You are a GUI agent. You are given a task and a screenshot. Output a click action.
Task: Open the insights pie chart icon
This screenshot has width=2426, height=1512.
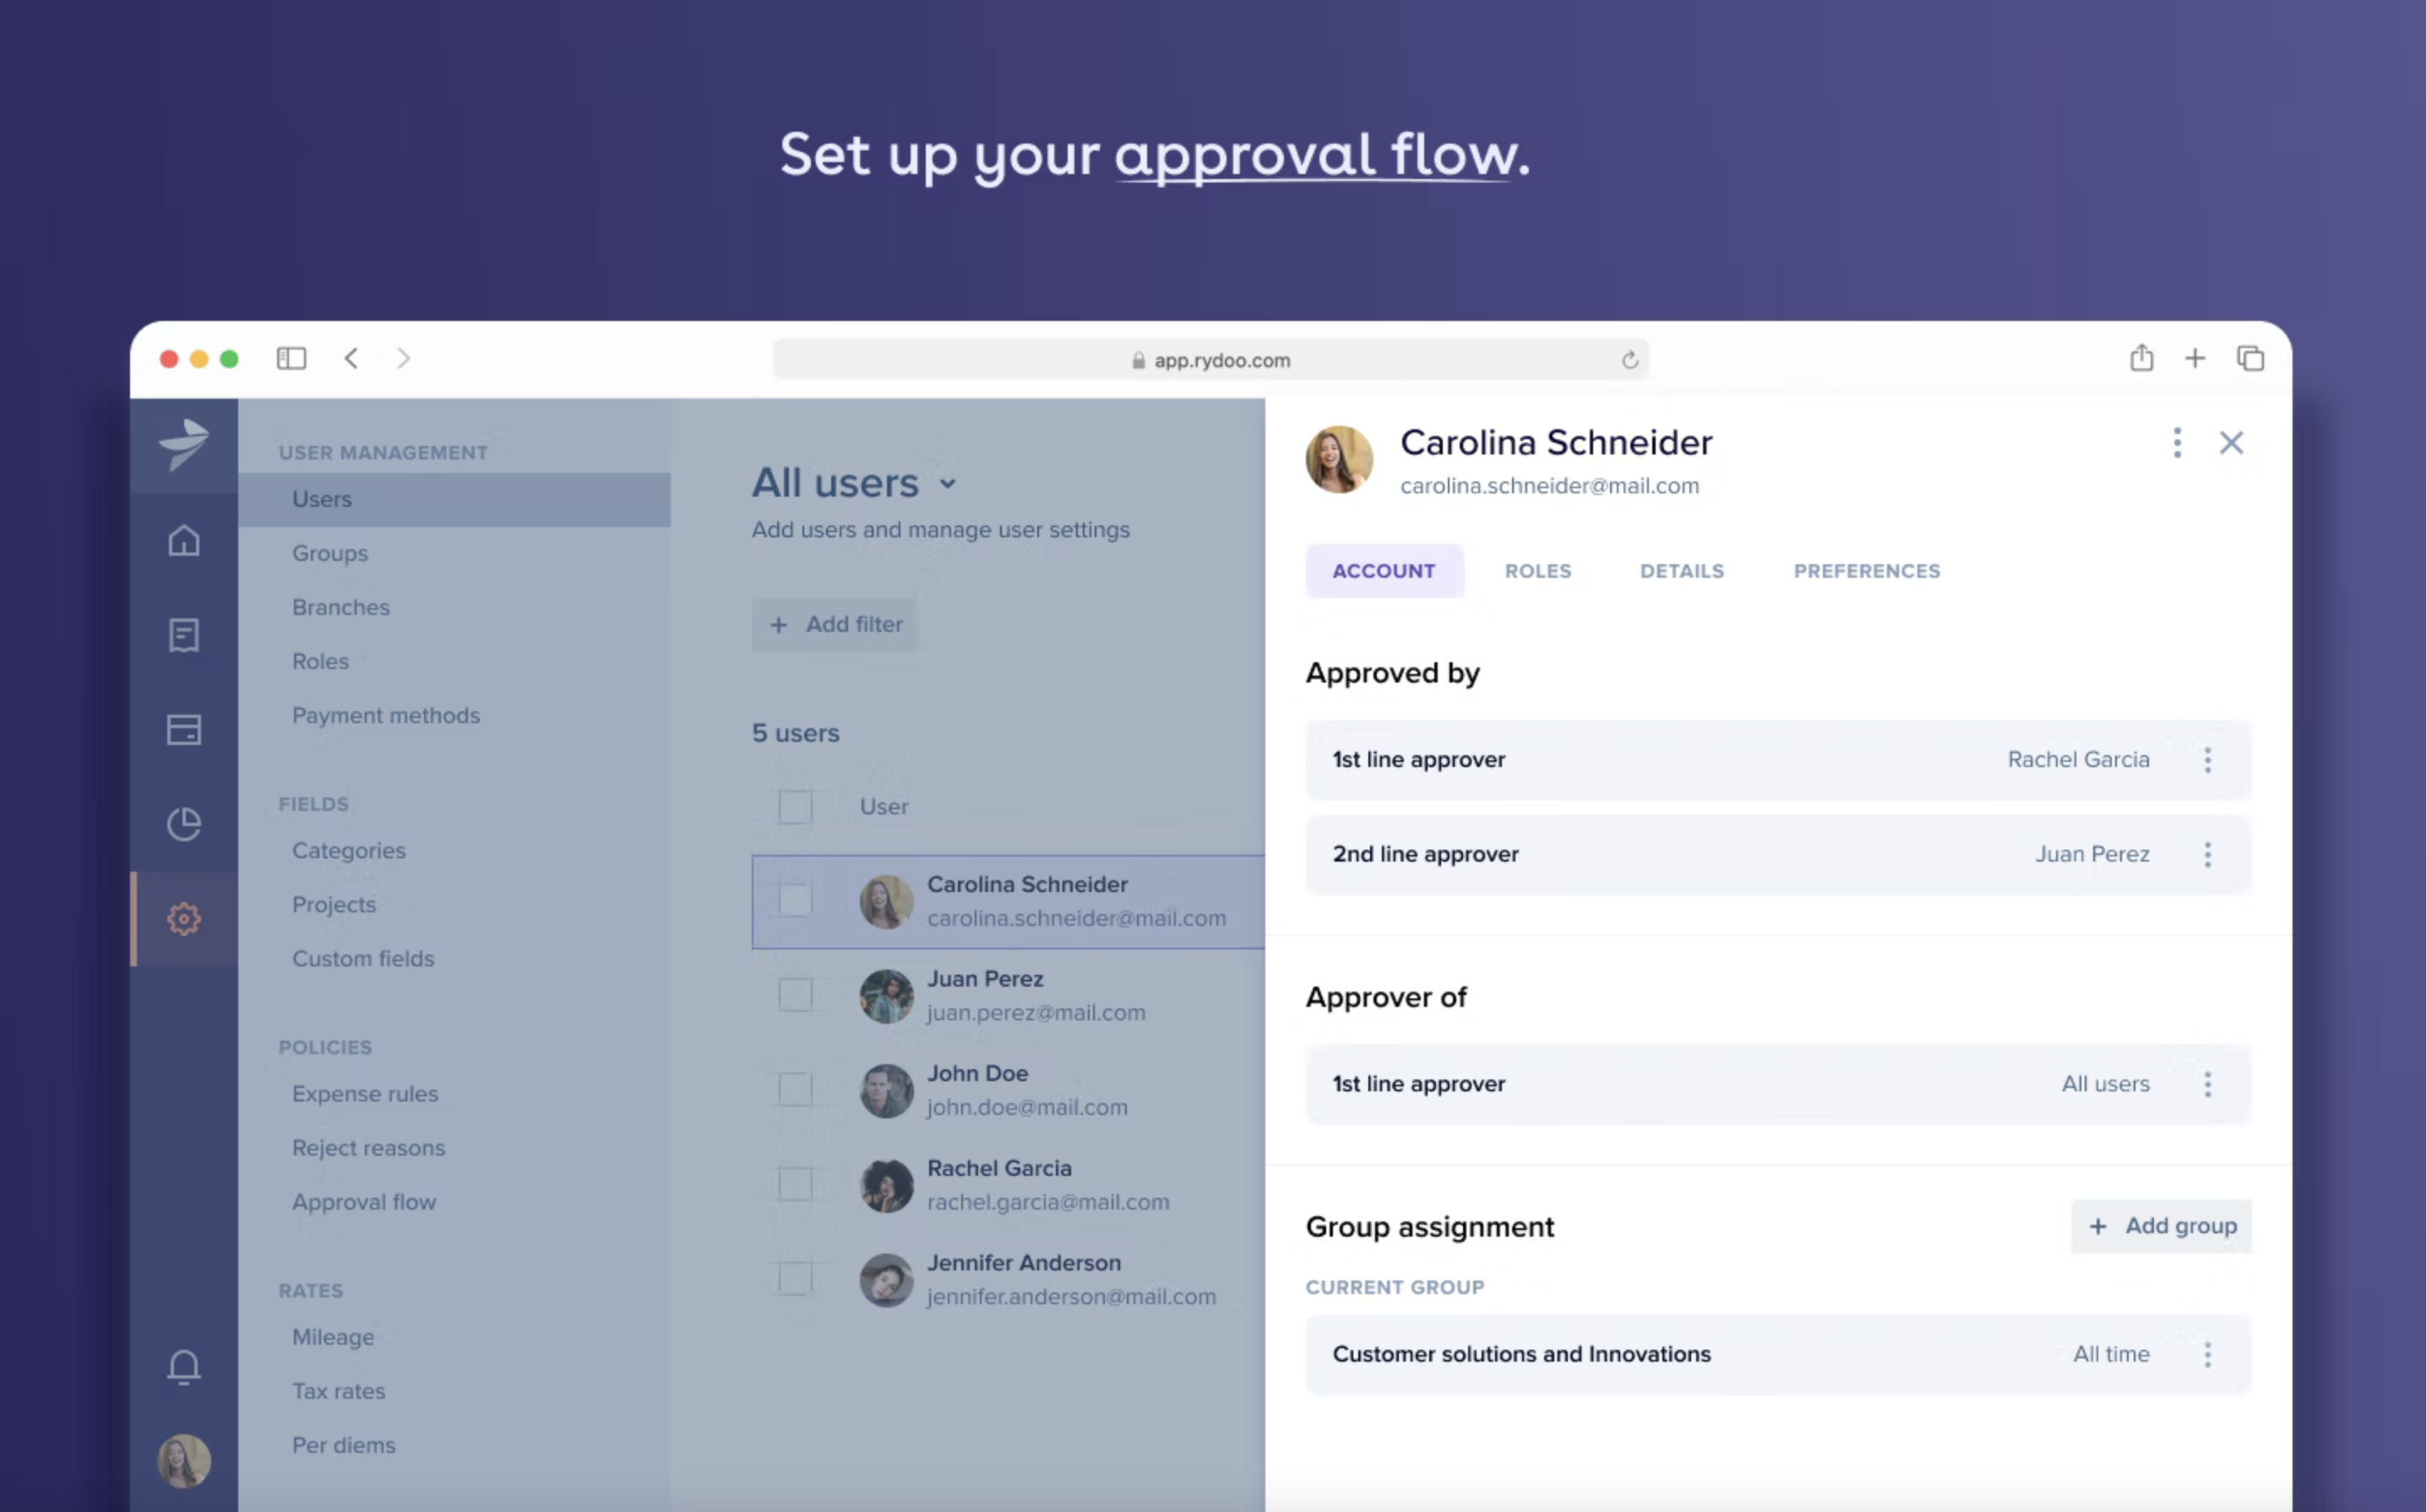(x=184, y=824)
